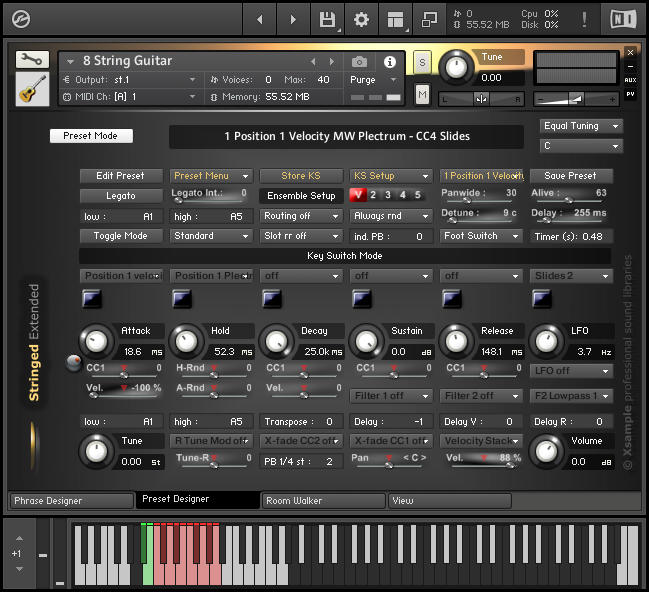Show instrument info with the i icon
The height and width of the screenshot is (592, 649).
(x=389, y=62)
